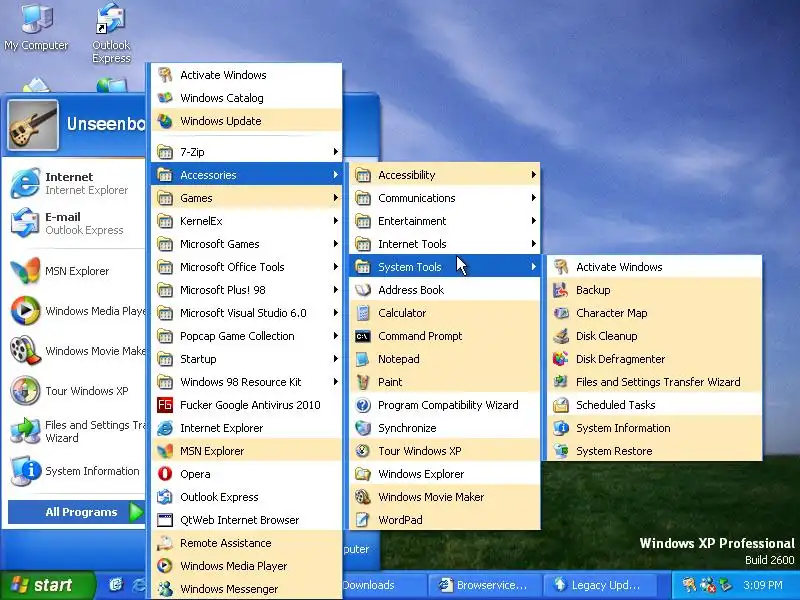Select Windows Movie Maker in Accessories menu
Image resolution: width=800 pixels, height=600 pixels.
(444, 496)
